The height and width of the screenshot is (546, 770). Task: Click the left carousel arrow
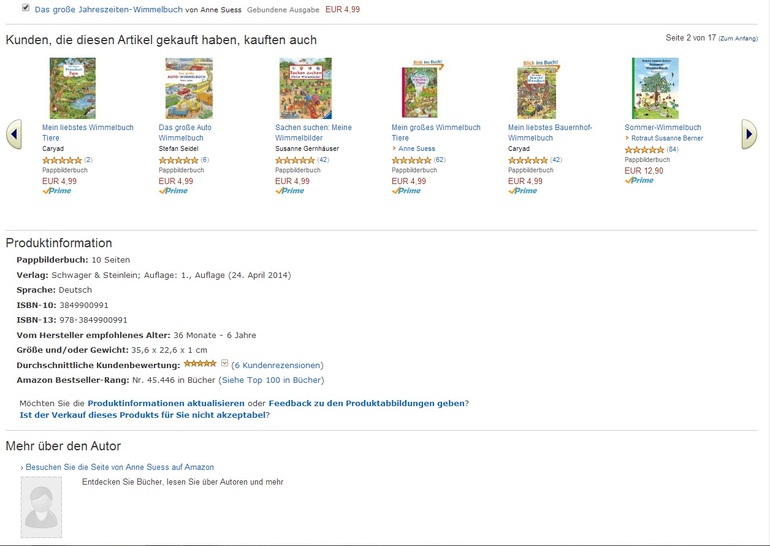14,133
